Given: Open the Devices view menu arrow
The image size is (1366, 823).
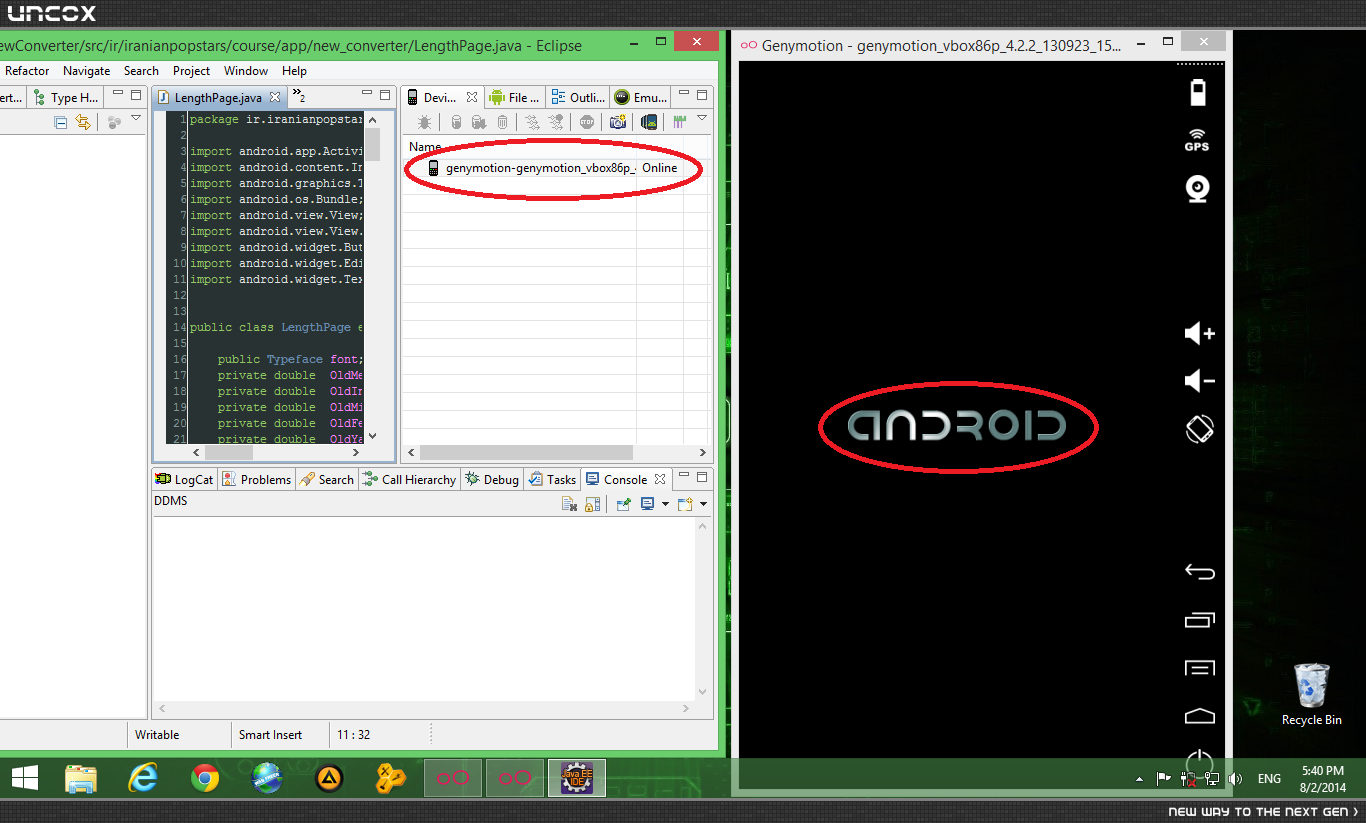Looking at the screenshot, I should (x=702, y=119).
